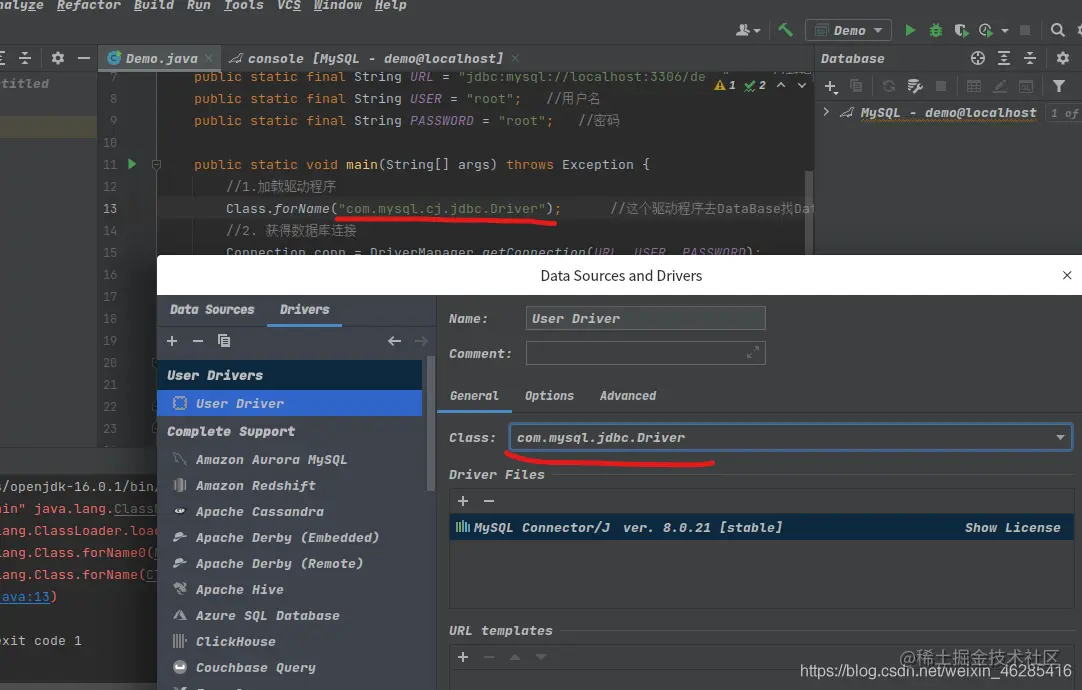Image resolution: width=1082 pixels, height=690 pixels.
Task: Close the Demo.java tab
Action: point(209,58)
